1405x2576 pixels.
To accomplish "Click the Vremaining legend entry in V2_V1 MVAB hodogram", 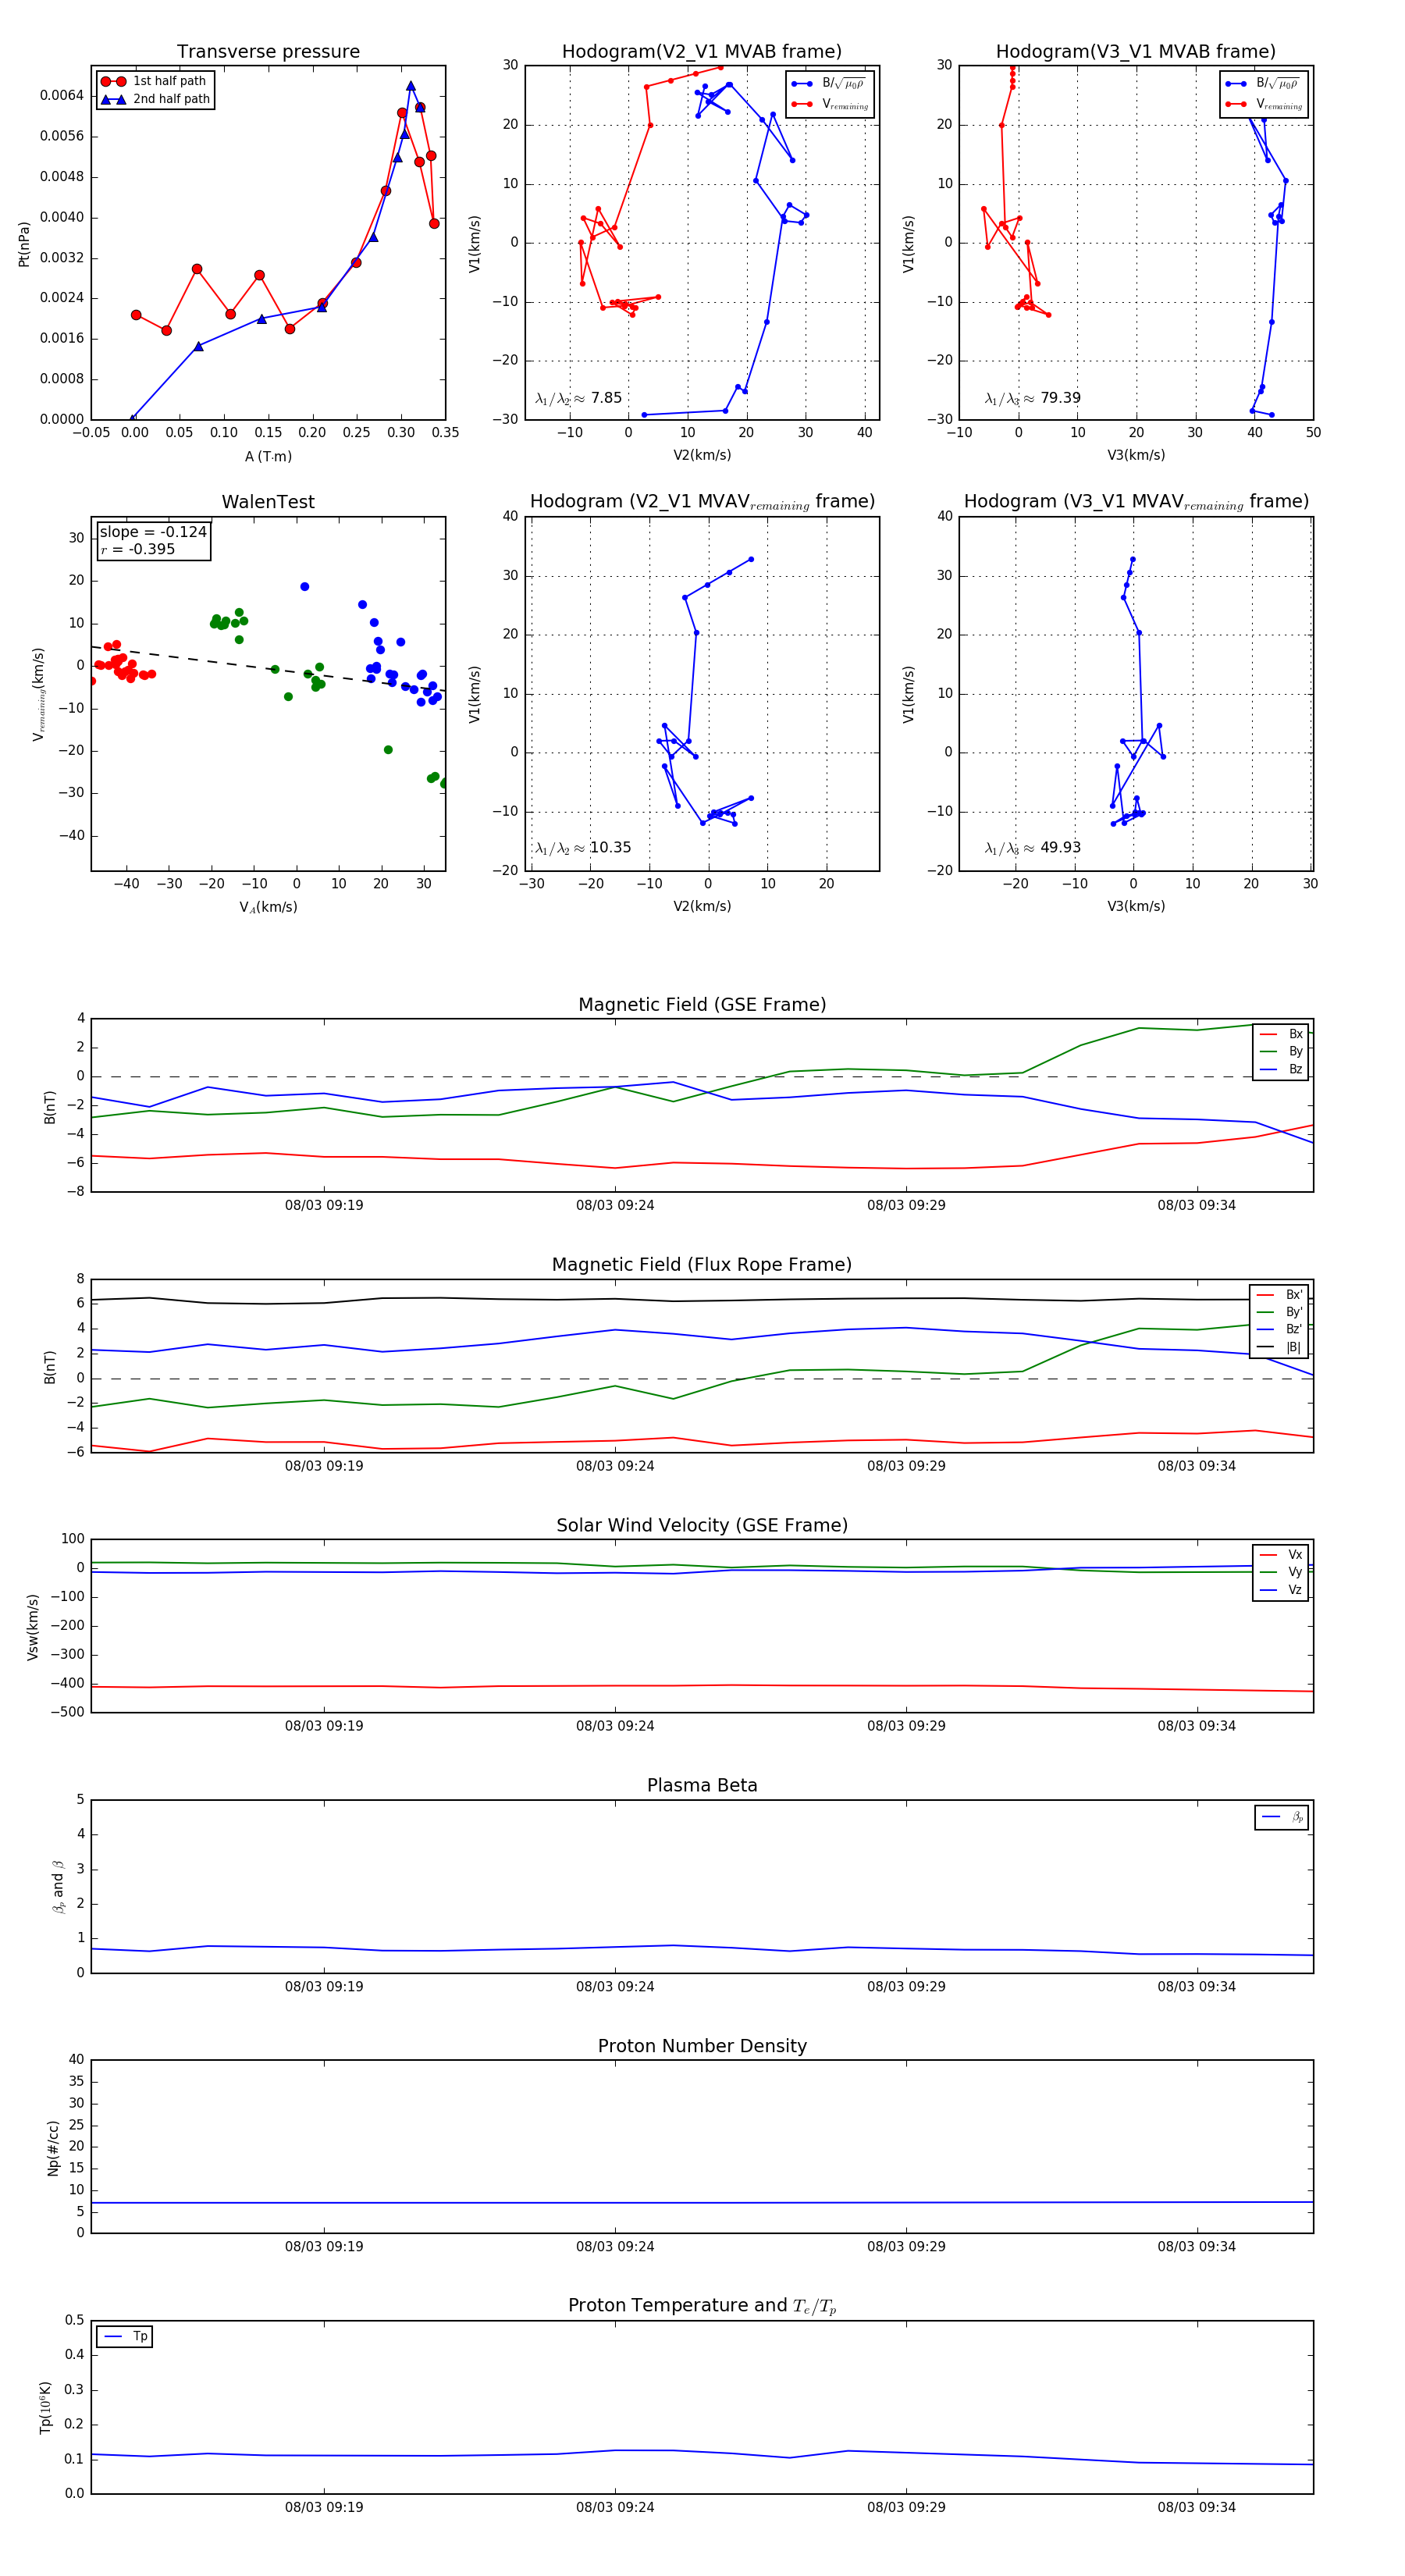I will pos(830,104).
